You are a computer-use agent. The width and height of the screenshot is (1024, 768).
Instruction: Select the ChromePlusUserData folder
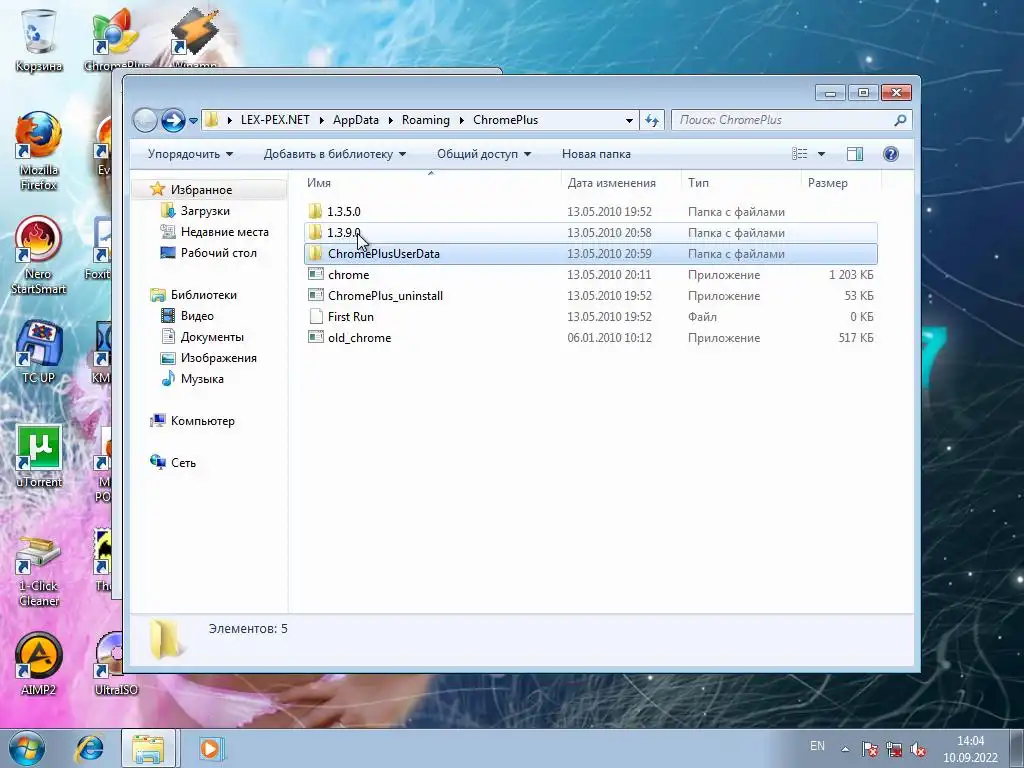[590, 253]
